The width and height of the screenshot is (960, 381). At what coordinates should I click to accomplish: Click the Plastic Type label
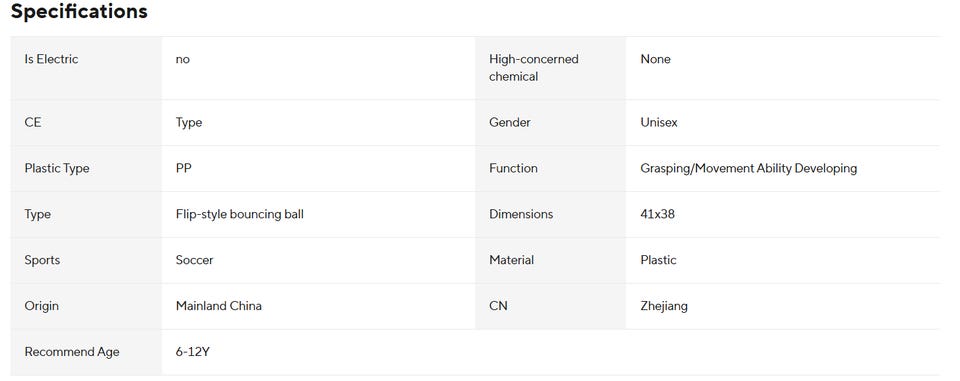(56, 168)
